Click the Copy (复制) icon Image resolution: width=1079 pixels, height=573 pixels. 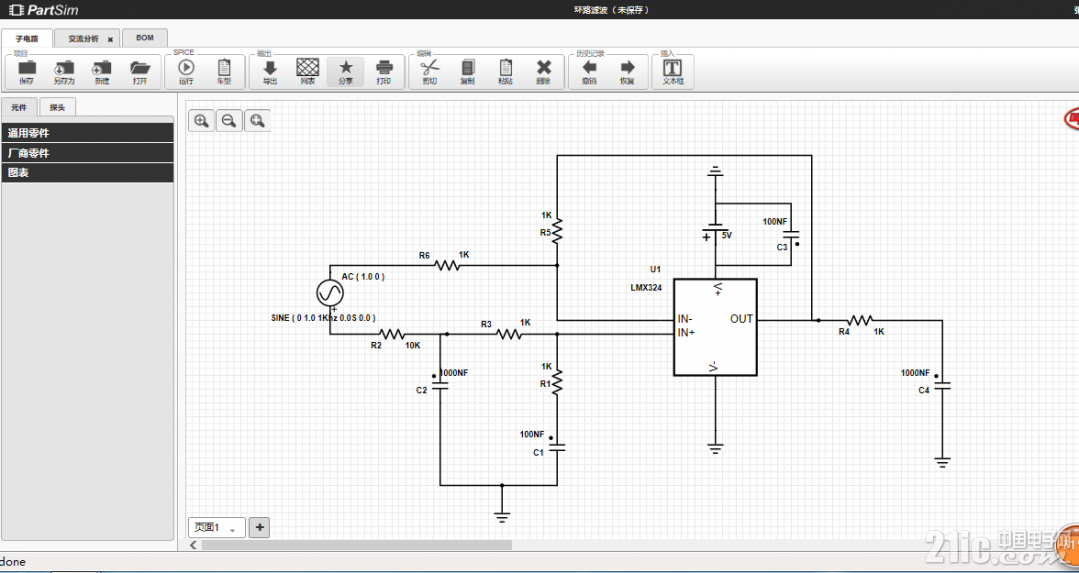tap(468, 67)
